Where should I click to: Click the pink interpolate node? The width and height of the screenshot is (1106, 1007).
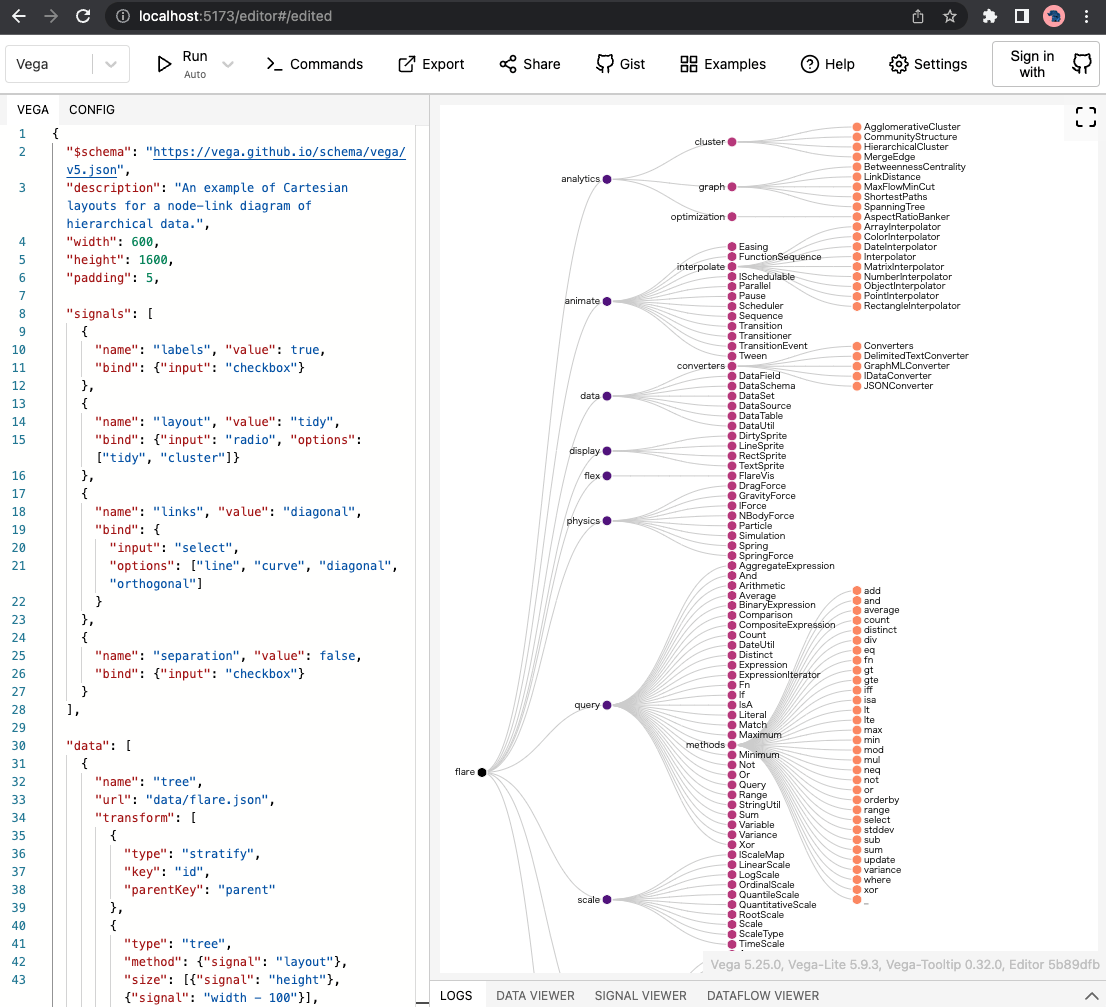click(x=732, y=267)
